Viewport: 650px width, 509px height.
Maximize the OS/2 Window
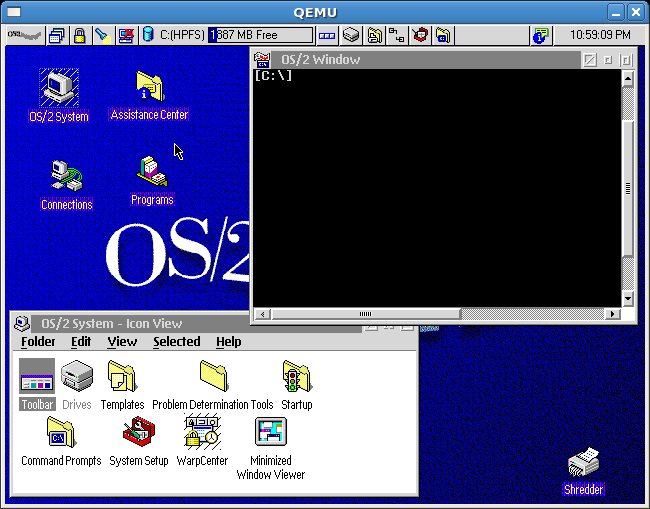pos(626,60)
